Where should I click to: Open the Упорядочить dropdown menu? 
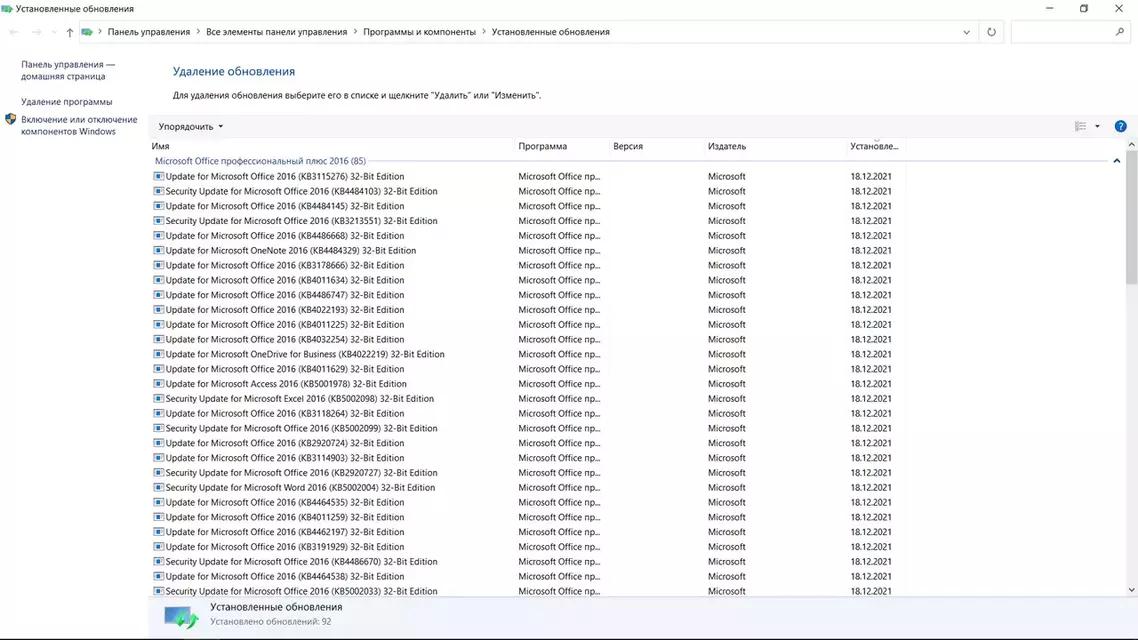[191, 126]
